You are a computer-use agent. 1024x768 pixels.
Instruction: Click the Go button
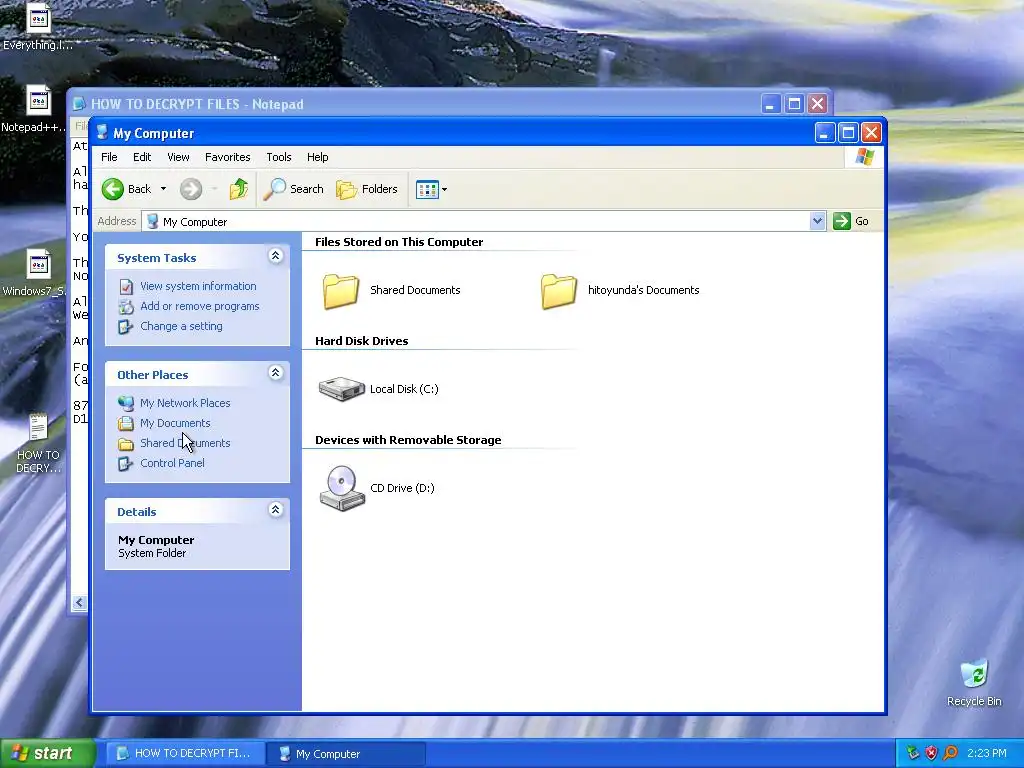[851, 221]
